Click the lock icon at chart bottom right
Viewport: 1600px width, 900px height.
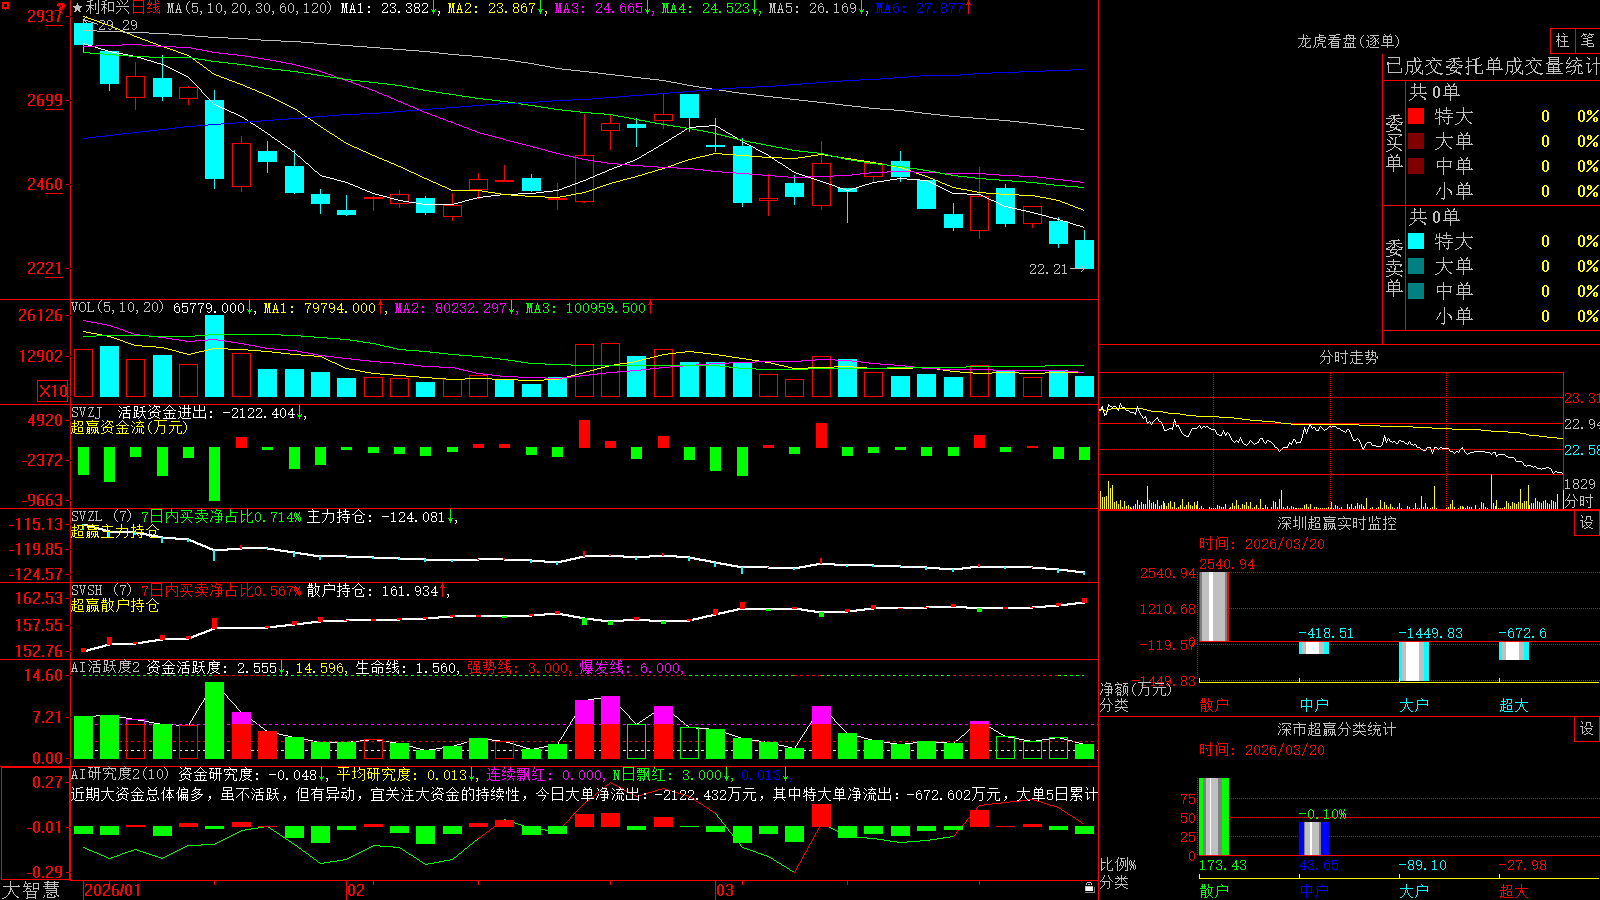pyautogui.click(x=1090, y=888)
